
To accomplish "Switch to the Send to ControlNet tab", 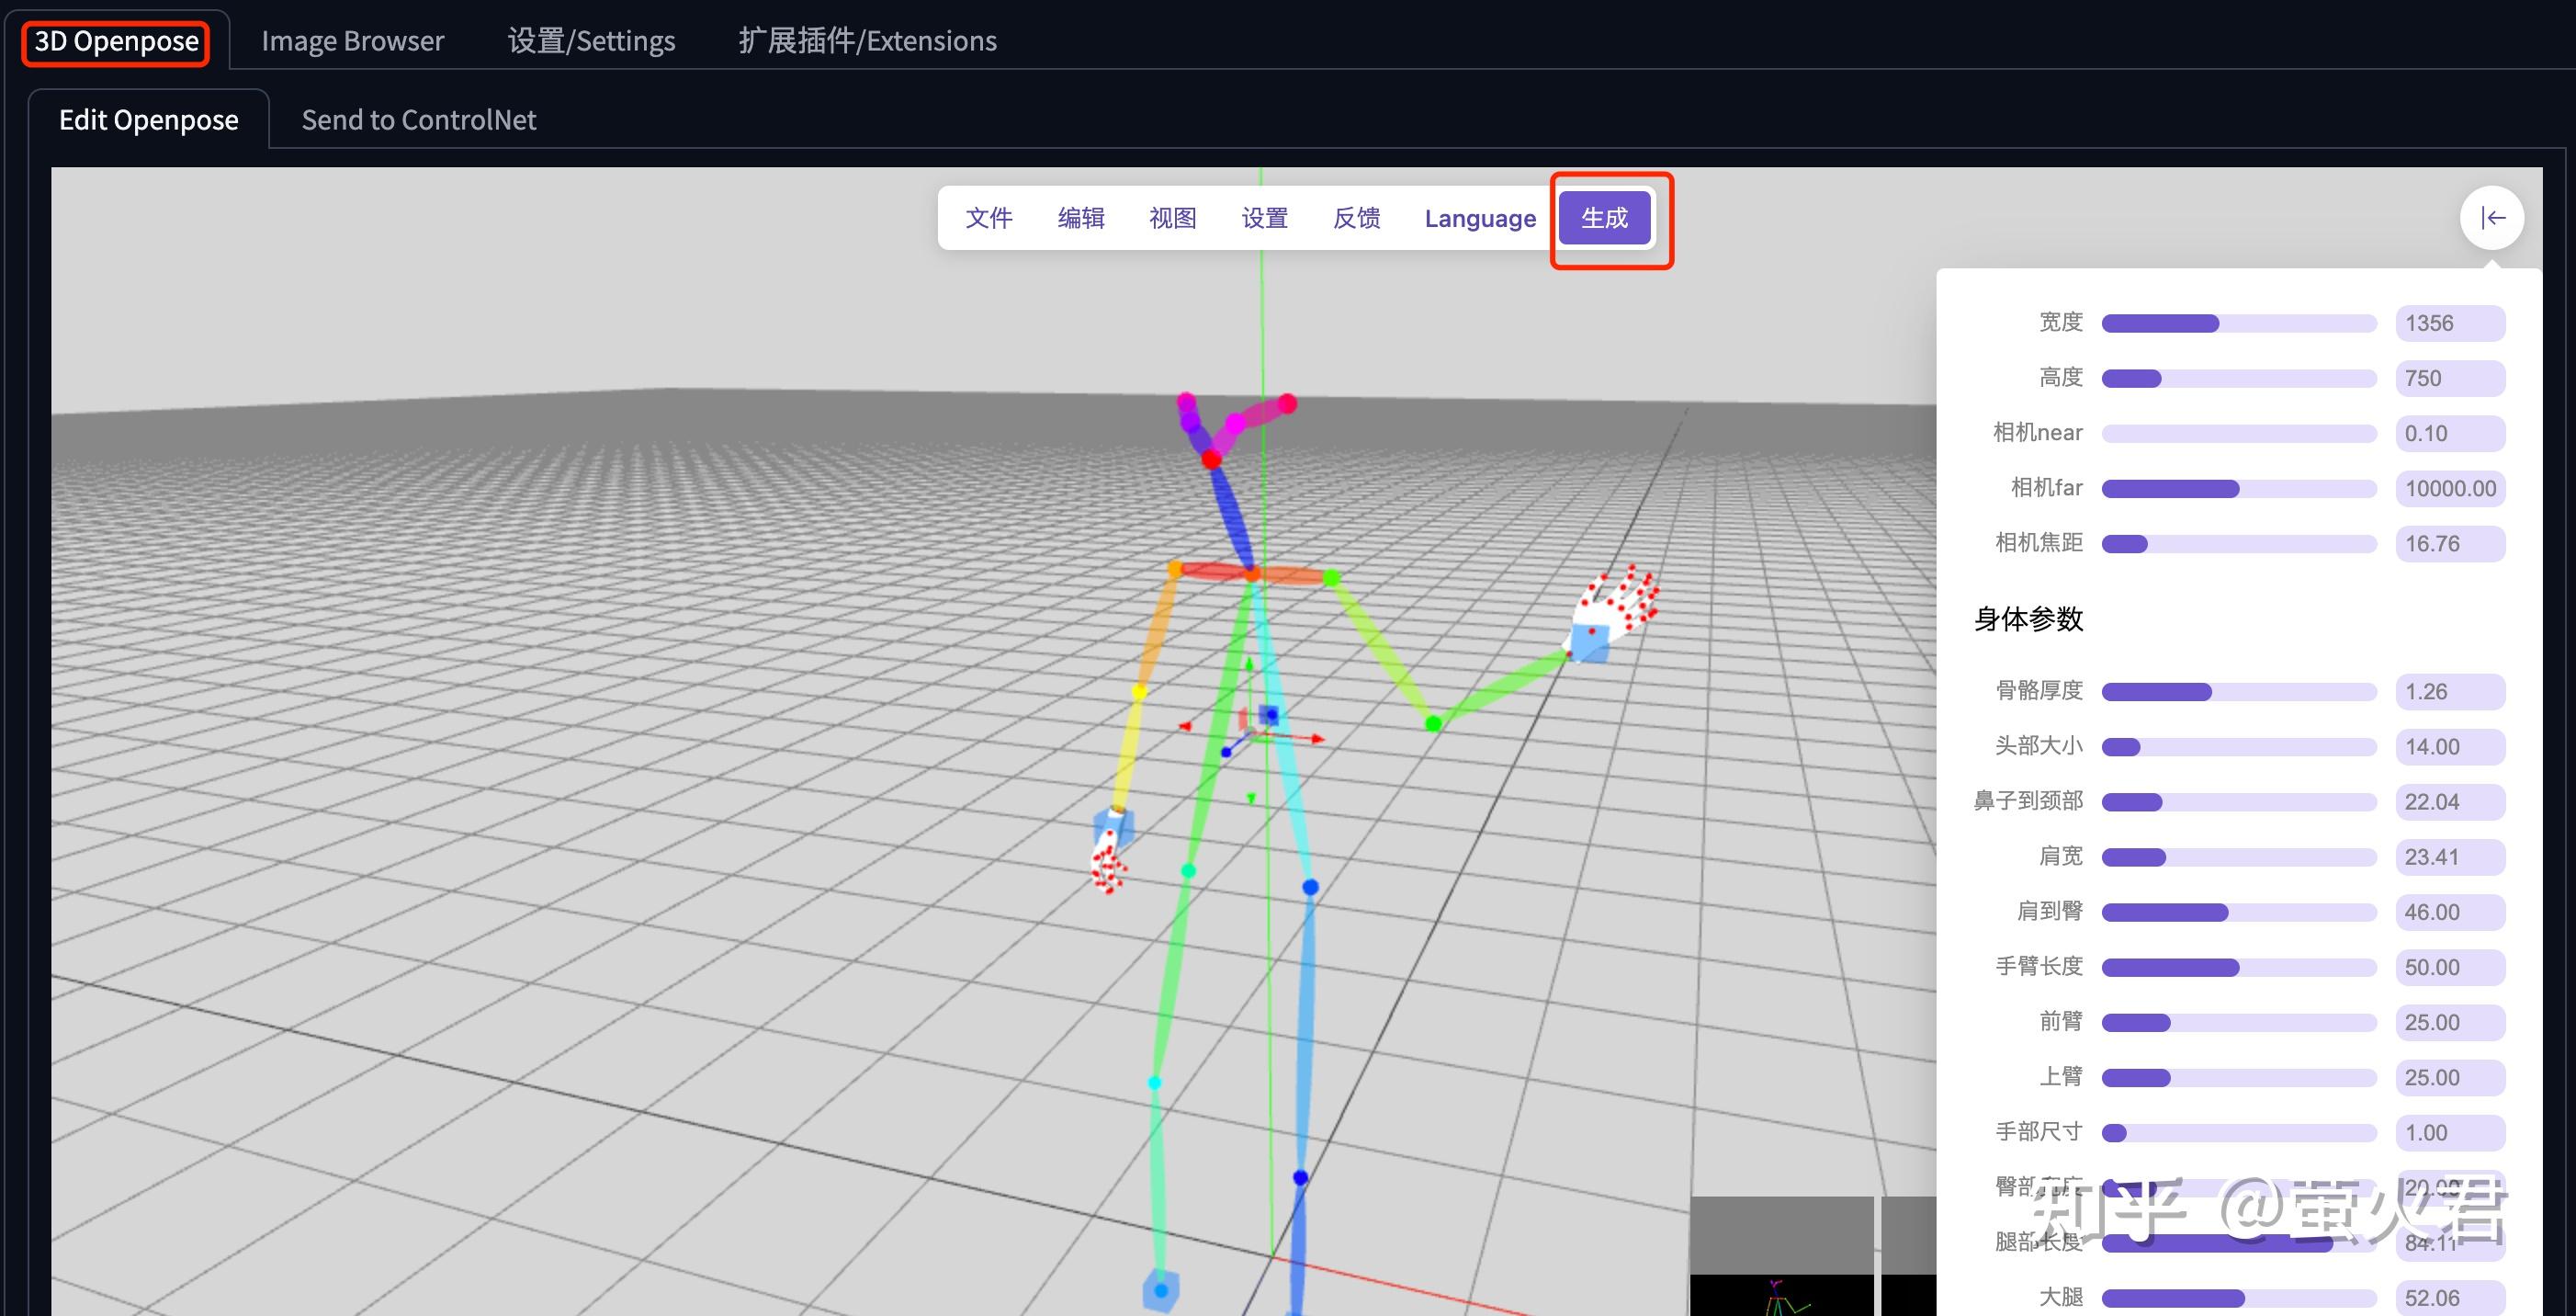I will pos(419,119).
